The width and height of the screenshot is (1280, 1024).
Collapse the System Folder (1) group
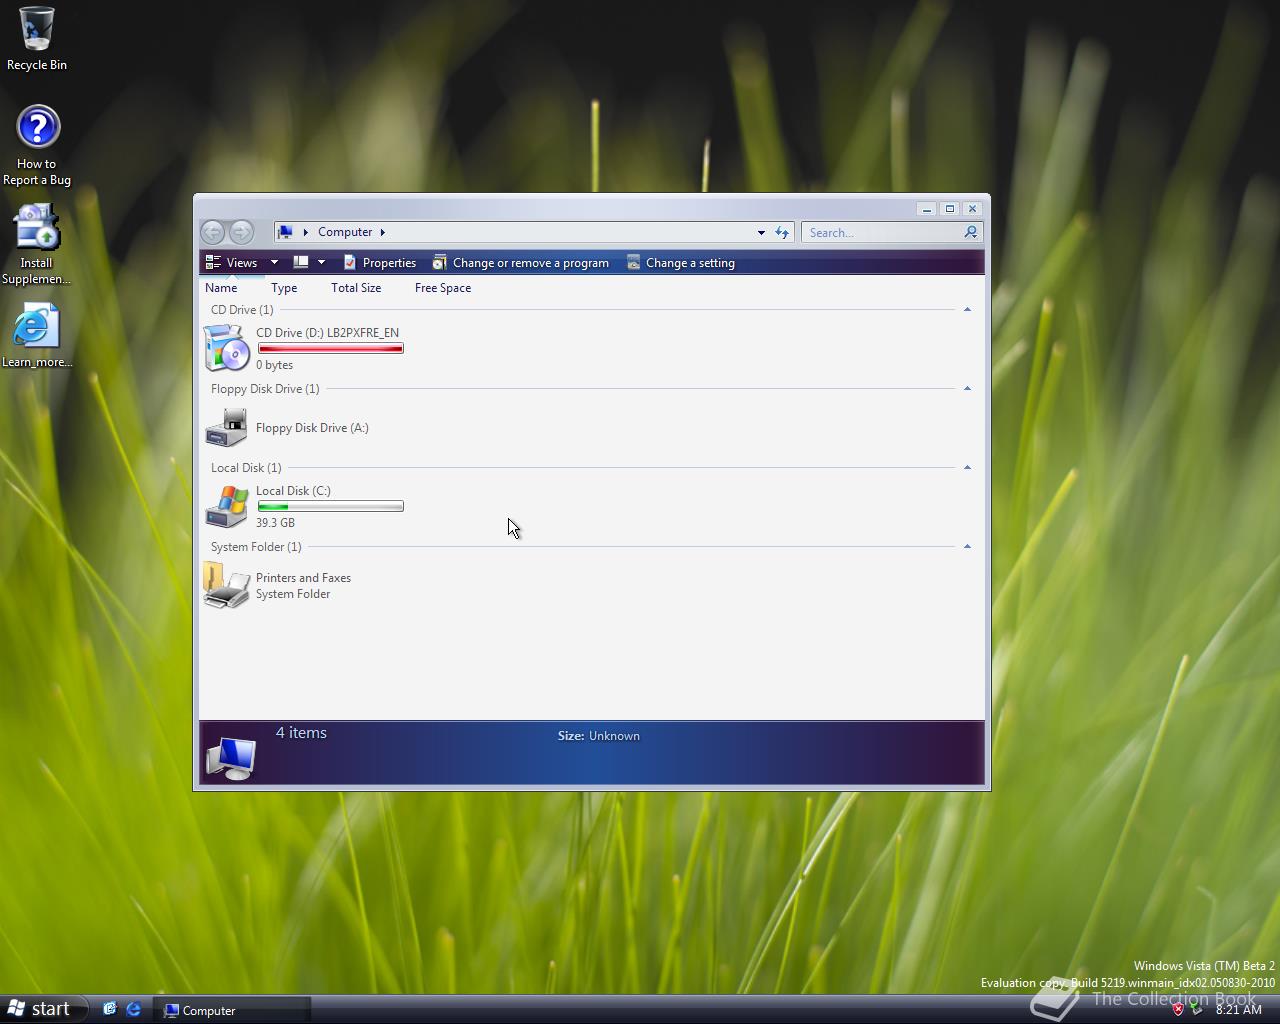967,547
